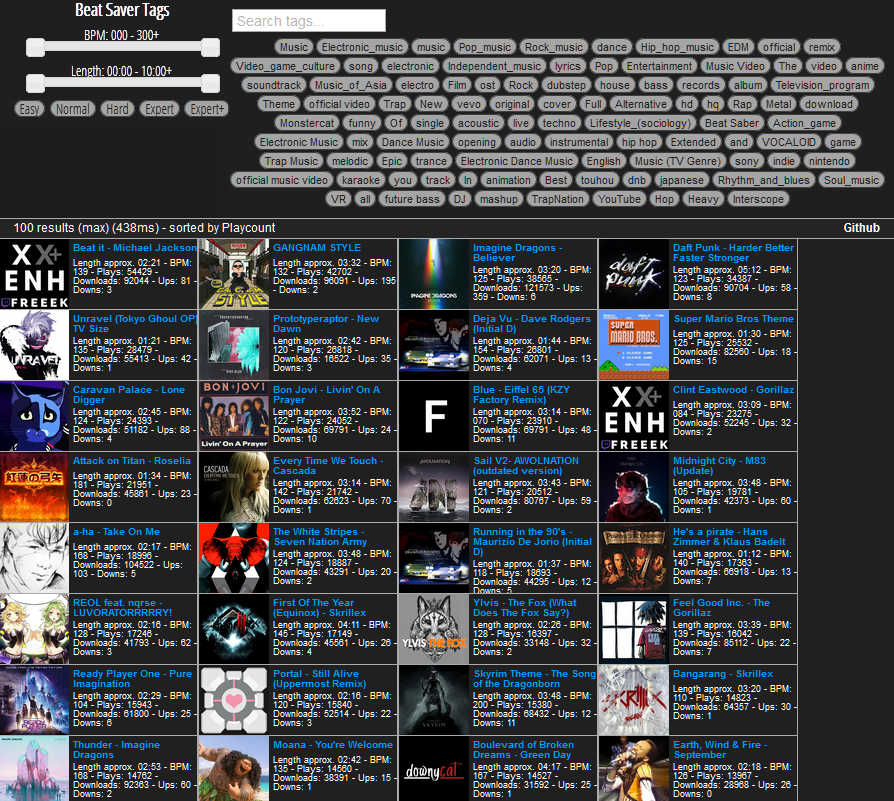
Task: Click the a-ha sketch cover thumbnail
Action: pyautogui.click(x=34, y=558)
